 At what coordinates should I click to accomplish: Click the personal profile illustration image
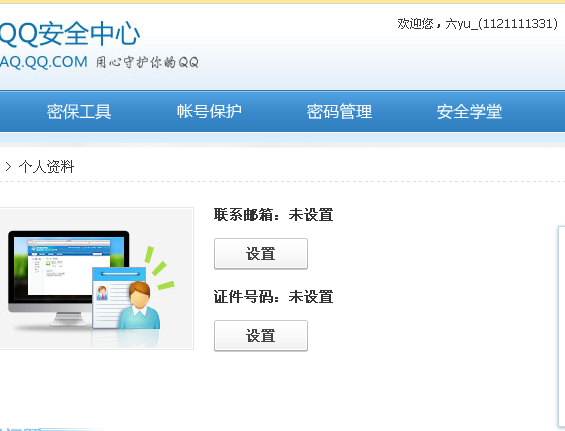pyautogui.click(x=96, y=278)
